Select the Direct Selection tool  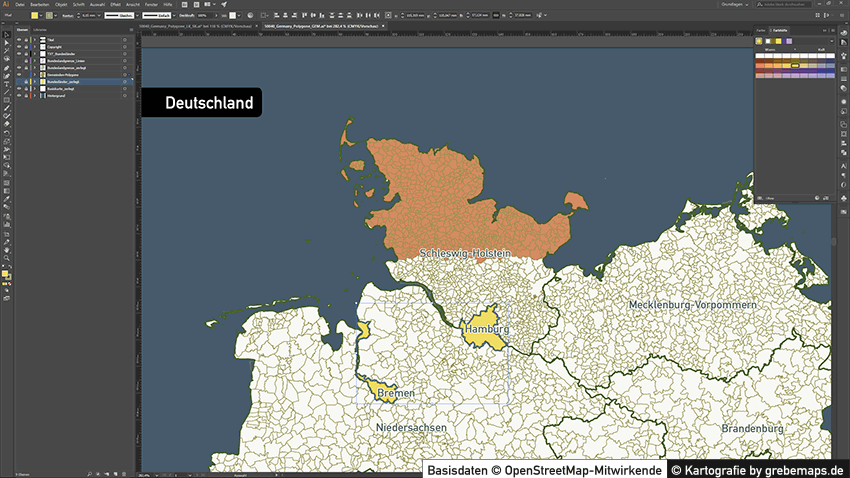[7, 43]
